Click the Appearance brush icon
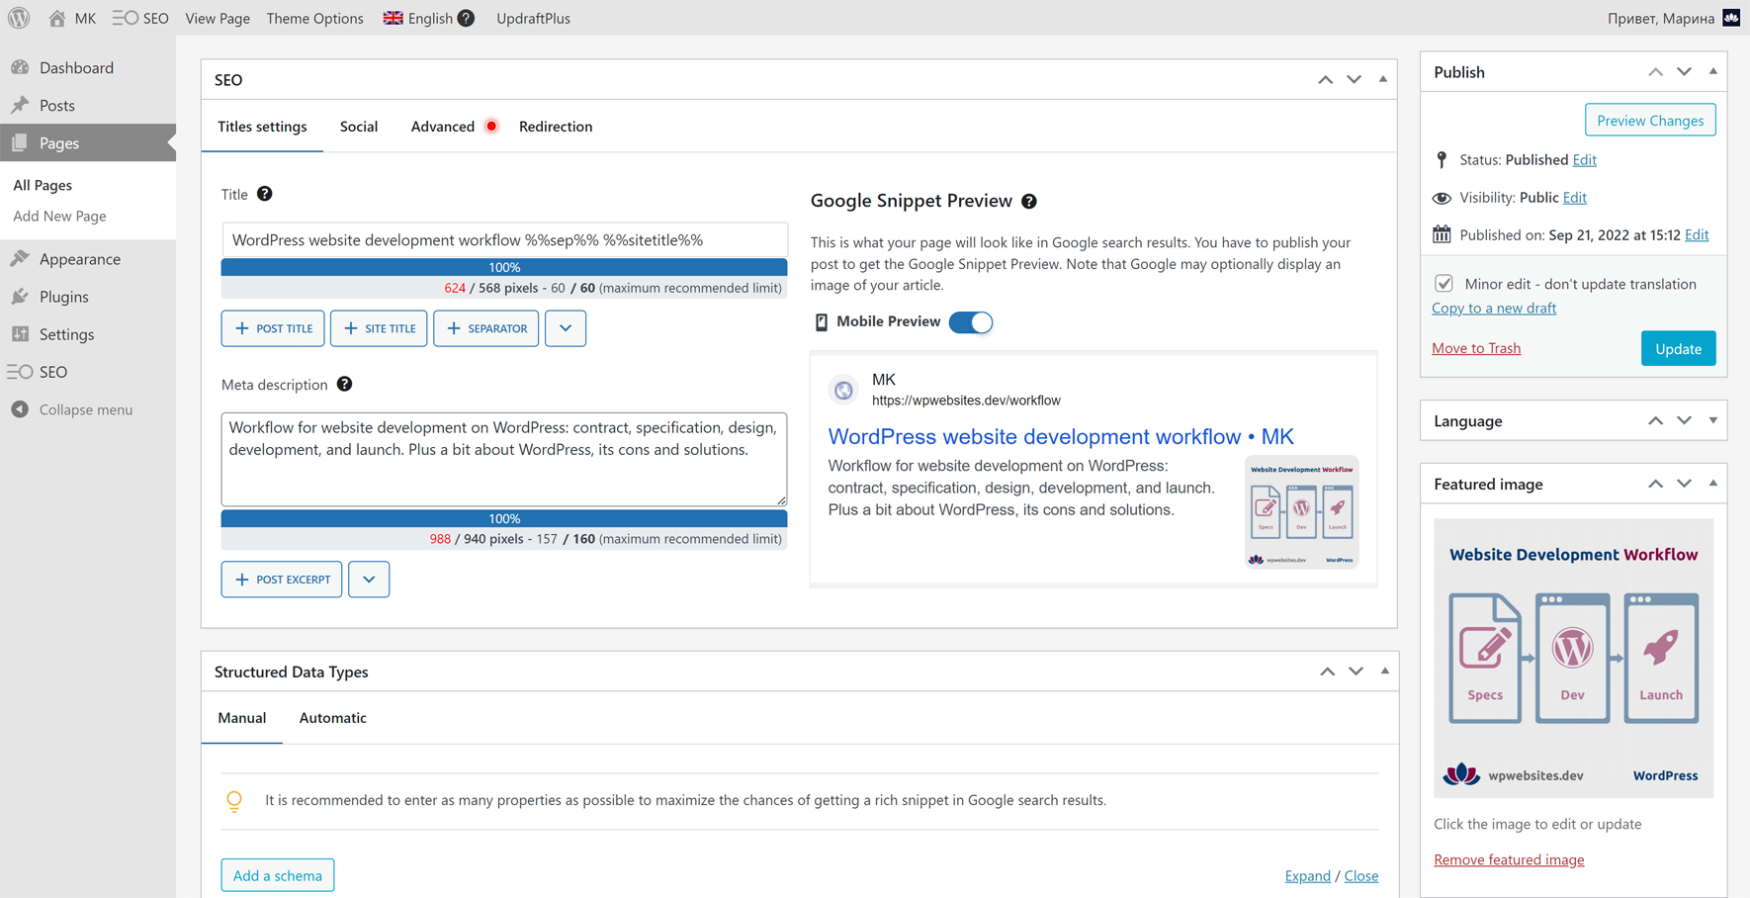 (20, 259)
